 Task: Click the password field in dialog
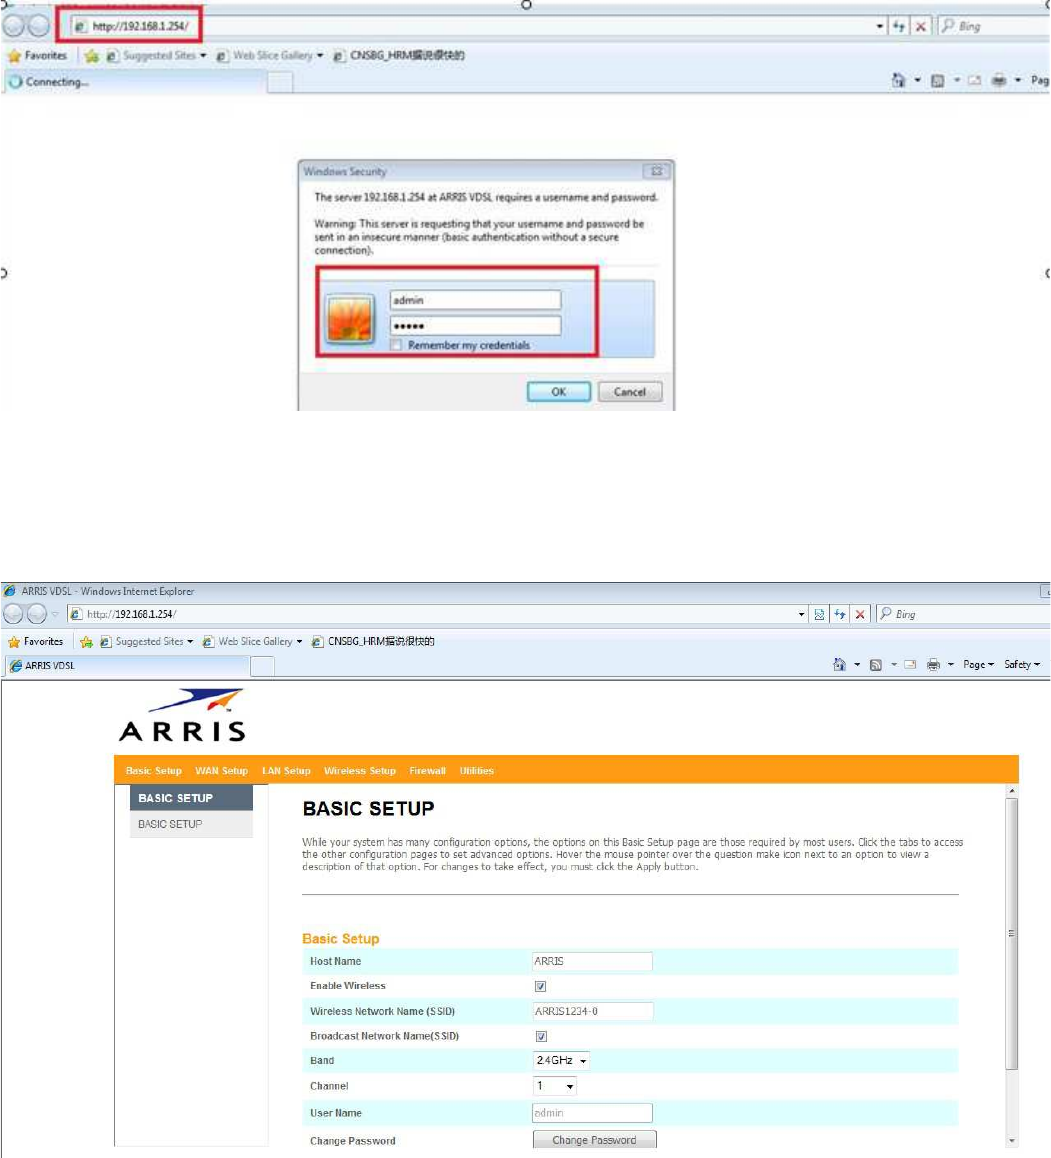476,326
